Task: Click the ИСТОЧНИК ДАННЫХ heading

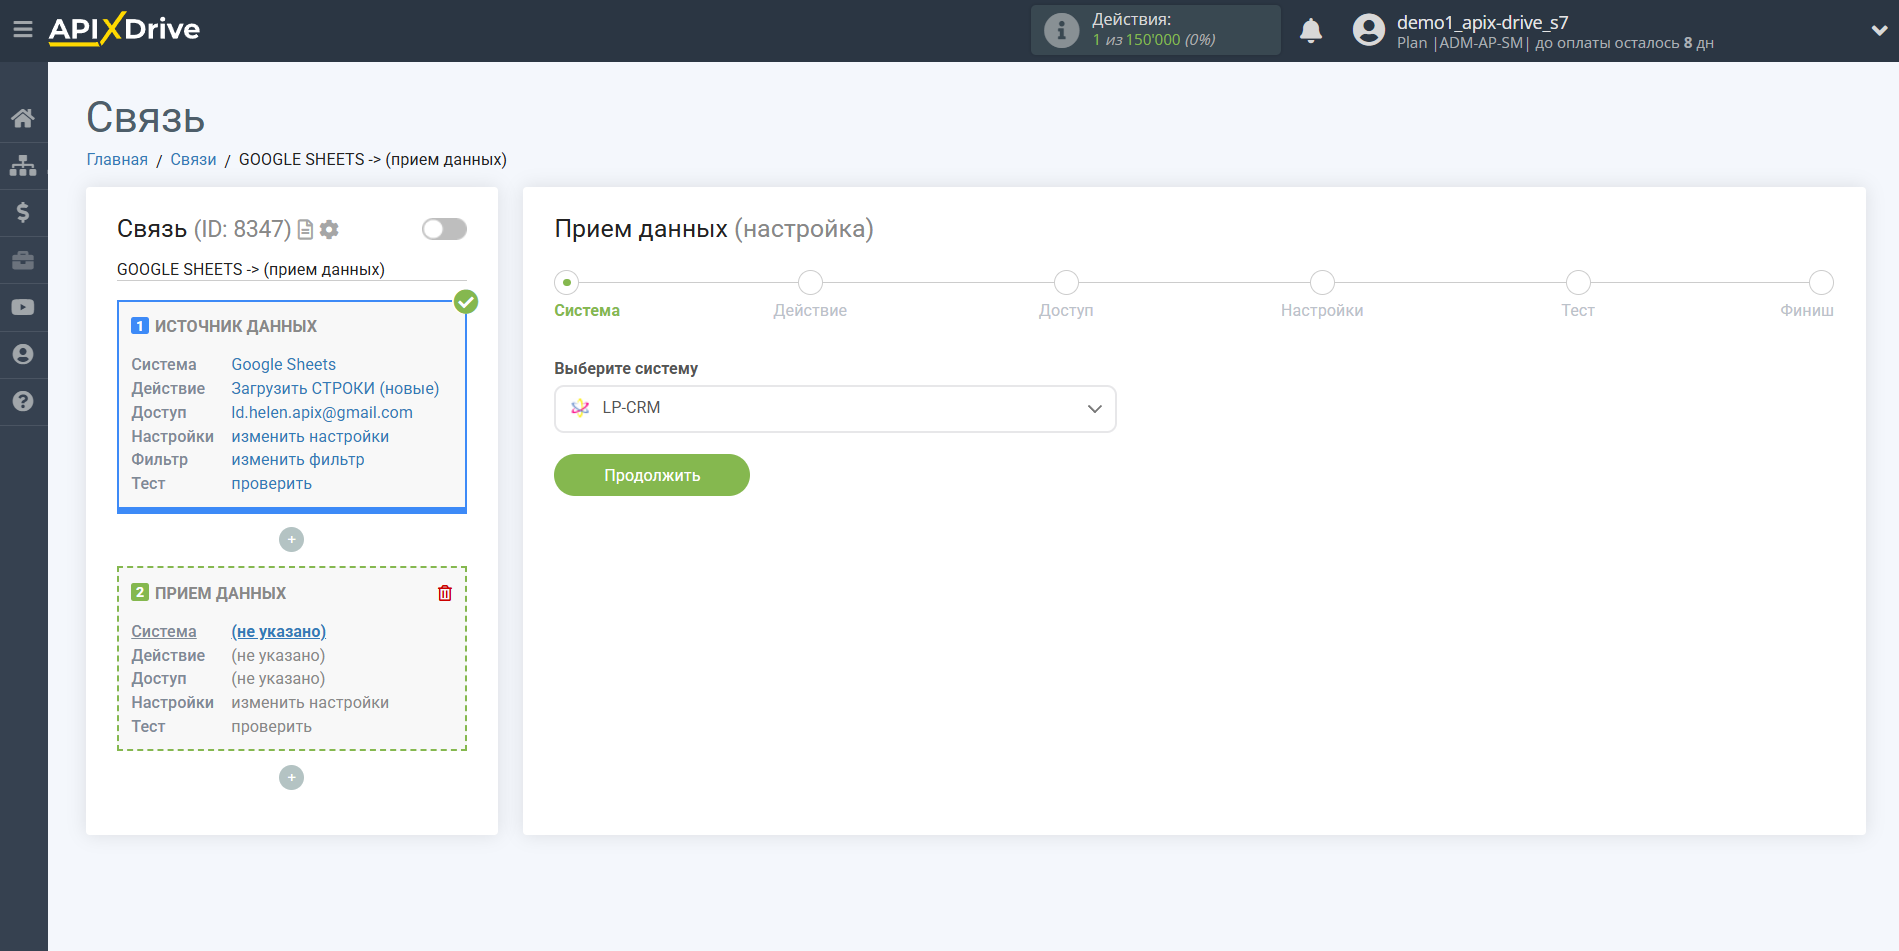Action: coord(236,326)
